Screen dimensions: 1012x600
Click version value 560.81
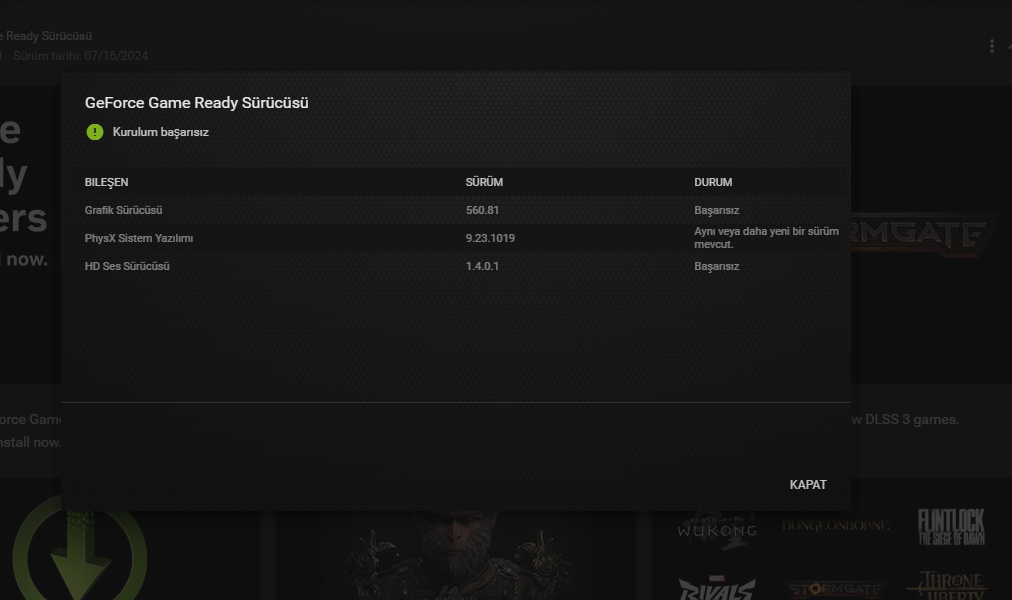point(482,210)
